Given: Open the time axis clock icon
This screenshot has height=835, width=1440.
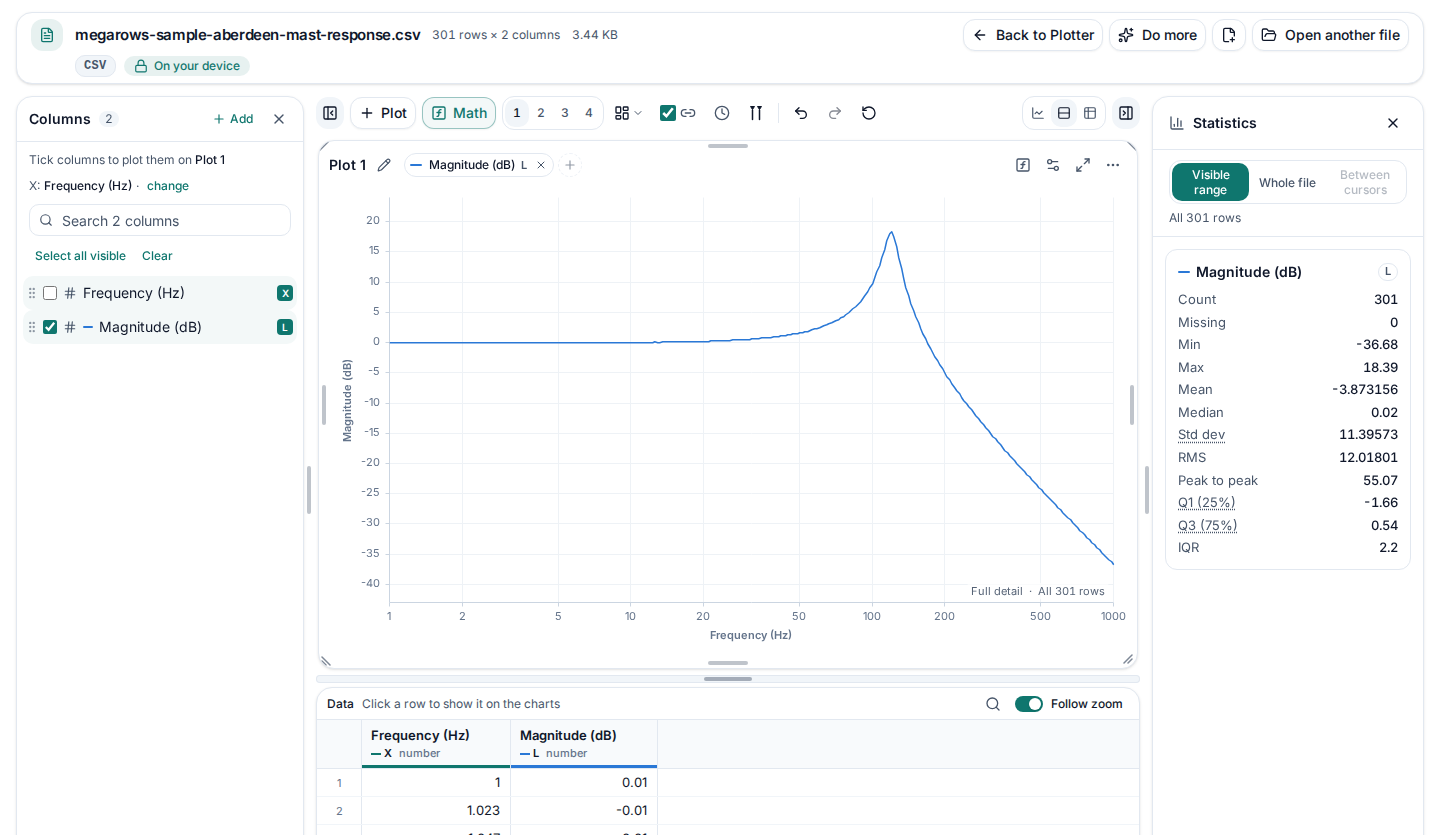Looking at the screenshot, I should (x=722, y=113).
